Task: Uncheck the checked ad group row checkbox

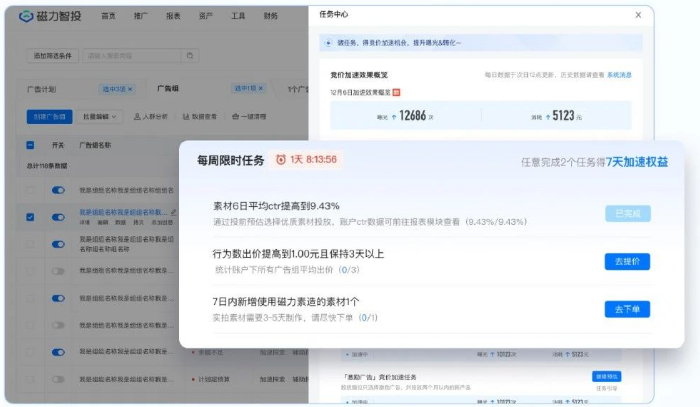Action: click(x=30, y=217)
